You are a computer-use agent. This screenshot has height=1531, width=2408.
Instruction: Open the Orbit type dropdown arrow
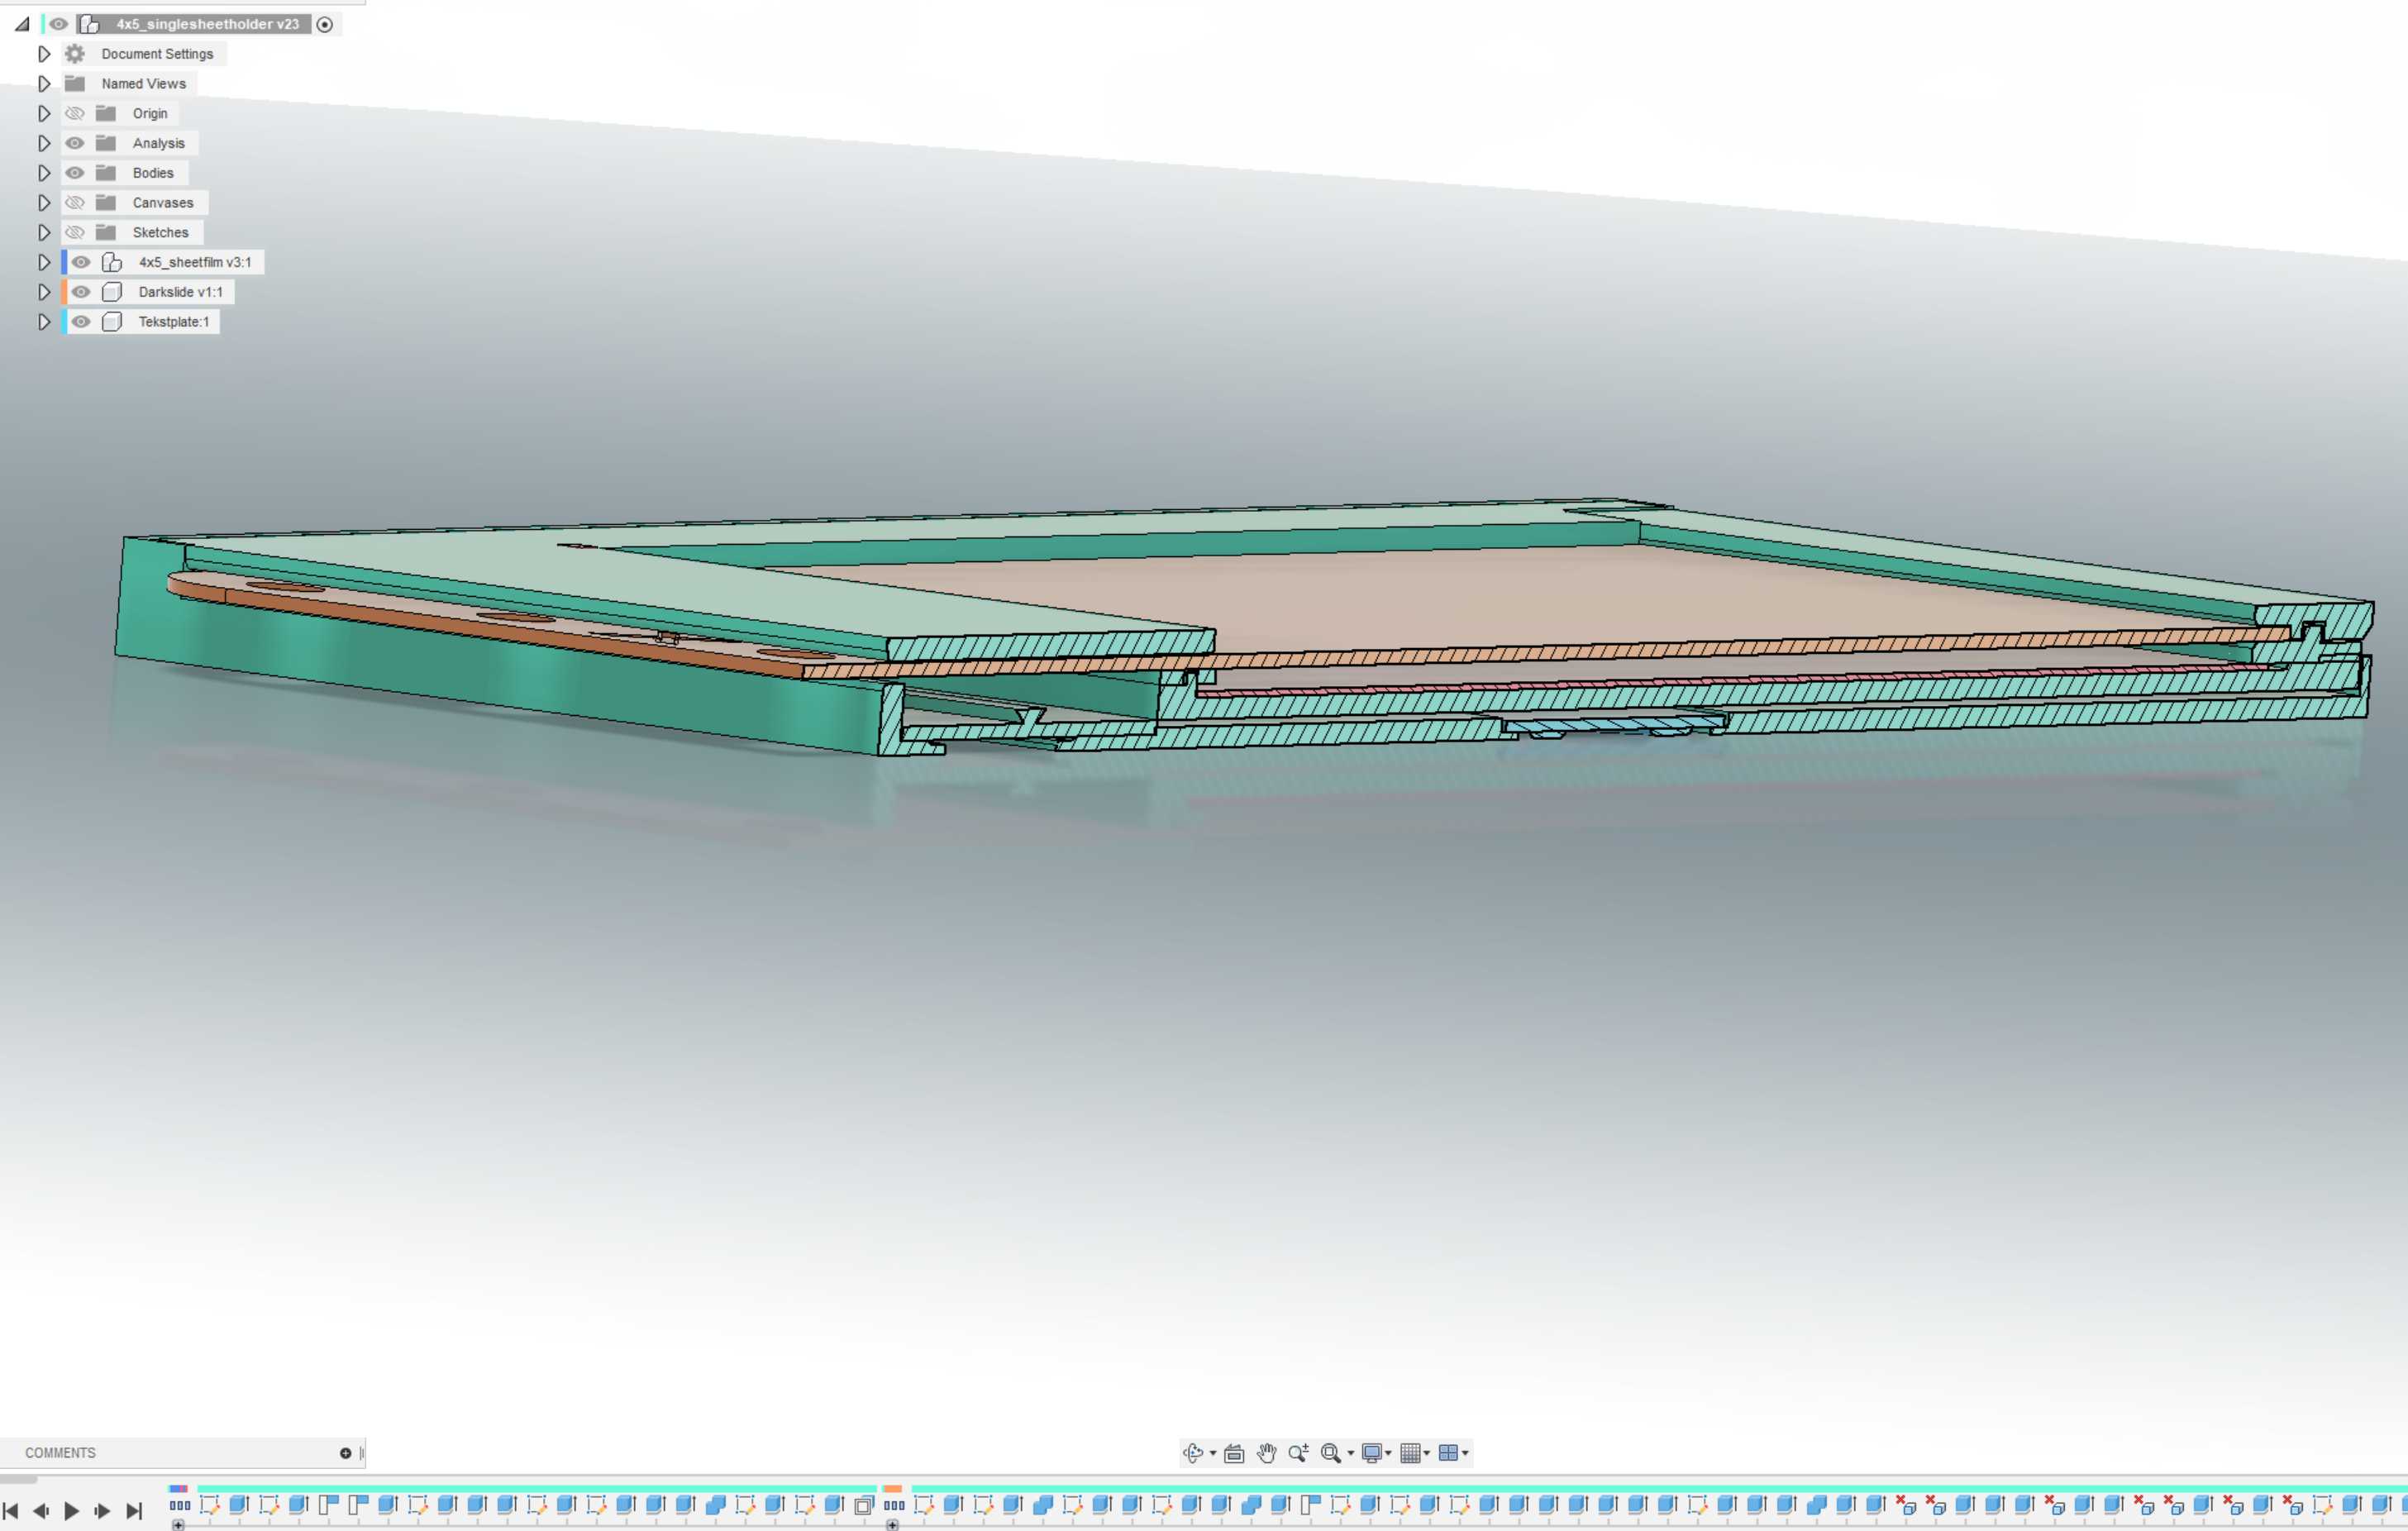1213,1454
